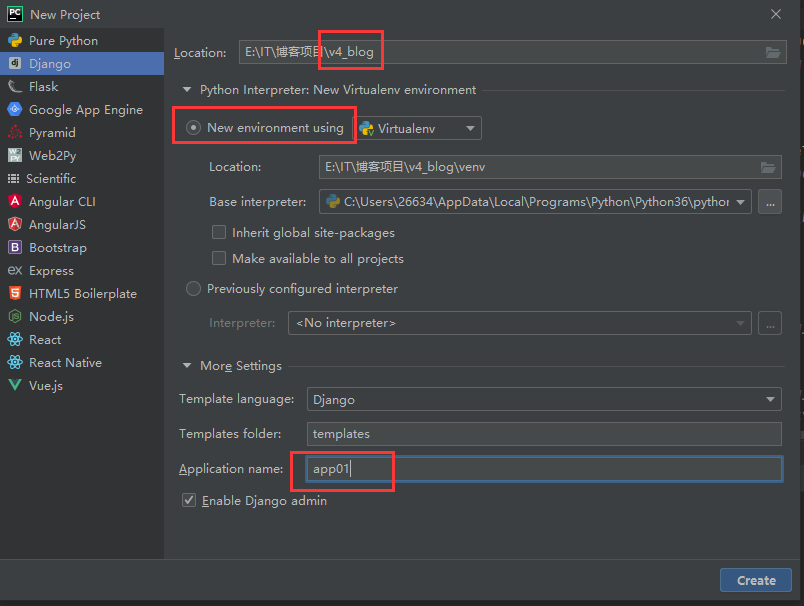Viewport: 804px width, 606px height.
Task: Select React Native project type
Action: [82, 362]
